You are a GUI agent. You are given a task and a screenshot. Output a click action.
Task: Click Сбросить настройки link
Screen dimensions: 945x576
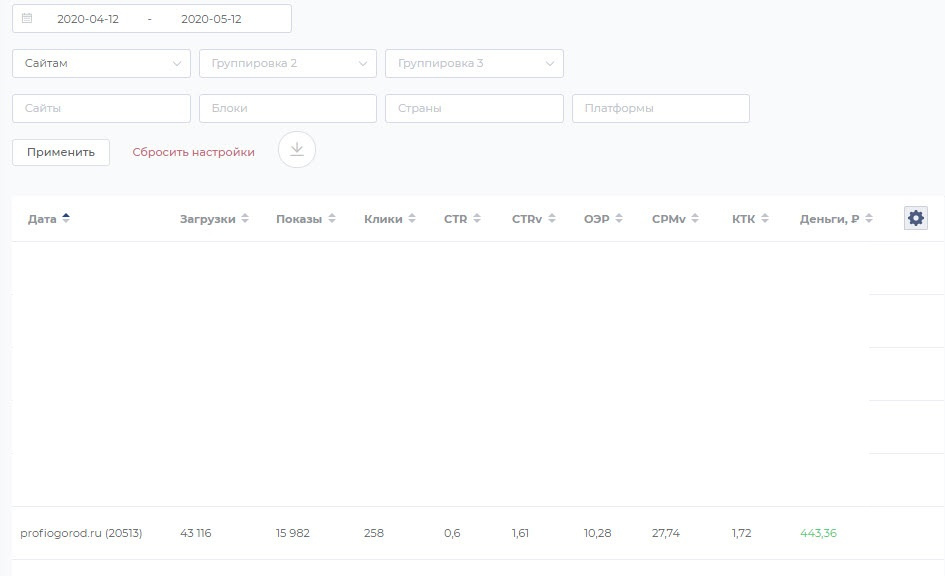pos(193,152)
